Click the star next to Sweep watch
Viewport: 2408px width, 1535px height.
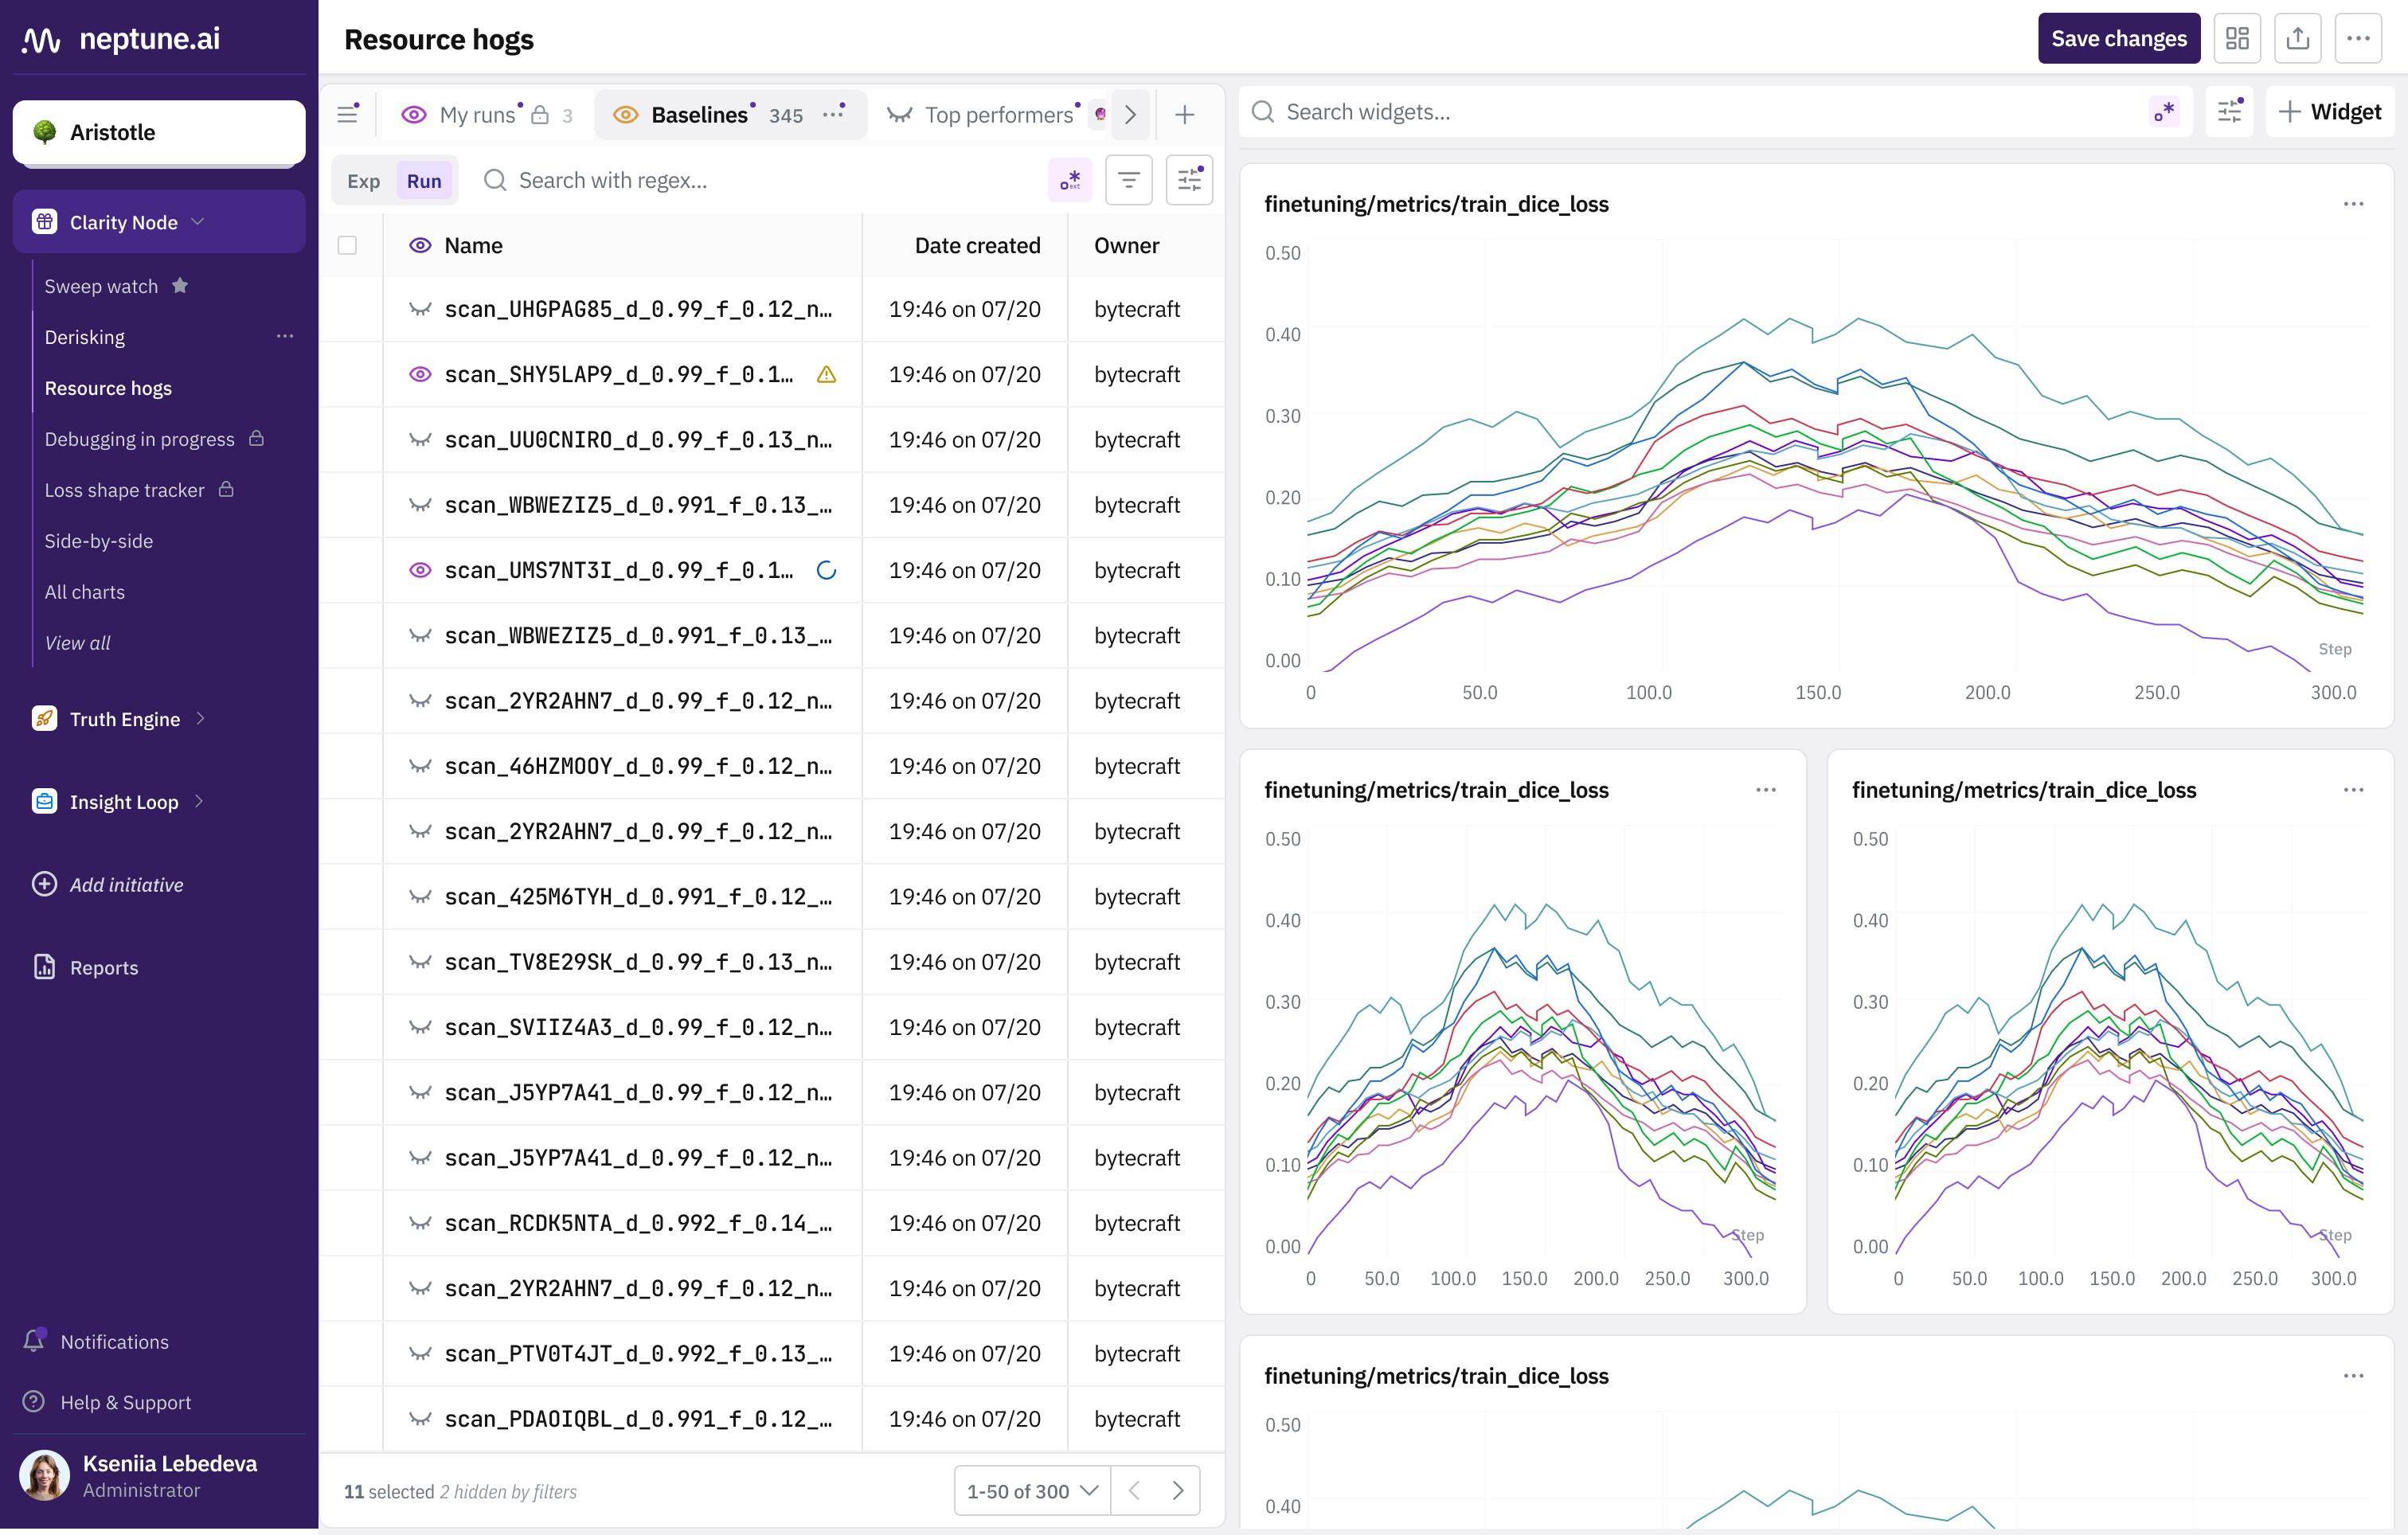click(180, 286)
